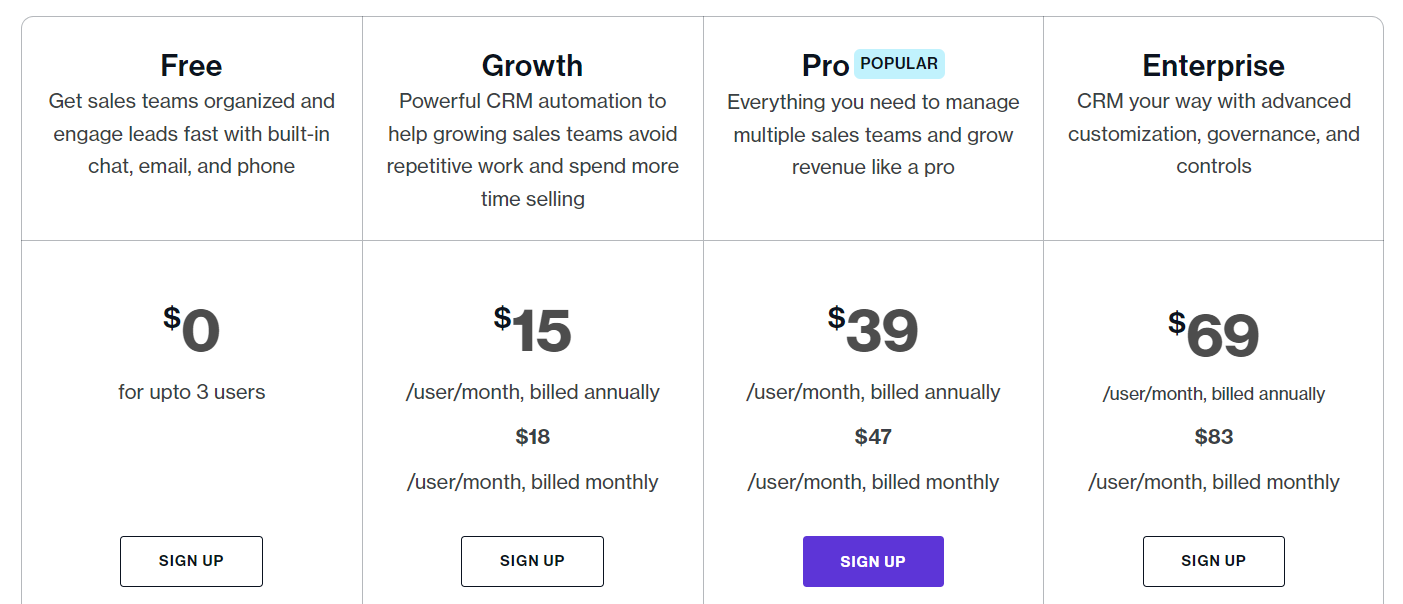Click the $69 annual price for Enterprise
1403x604 pixels.
click(x=1213, y=335)
